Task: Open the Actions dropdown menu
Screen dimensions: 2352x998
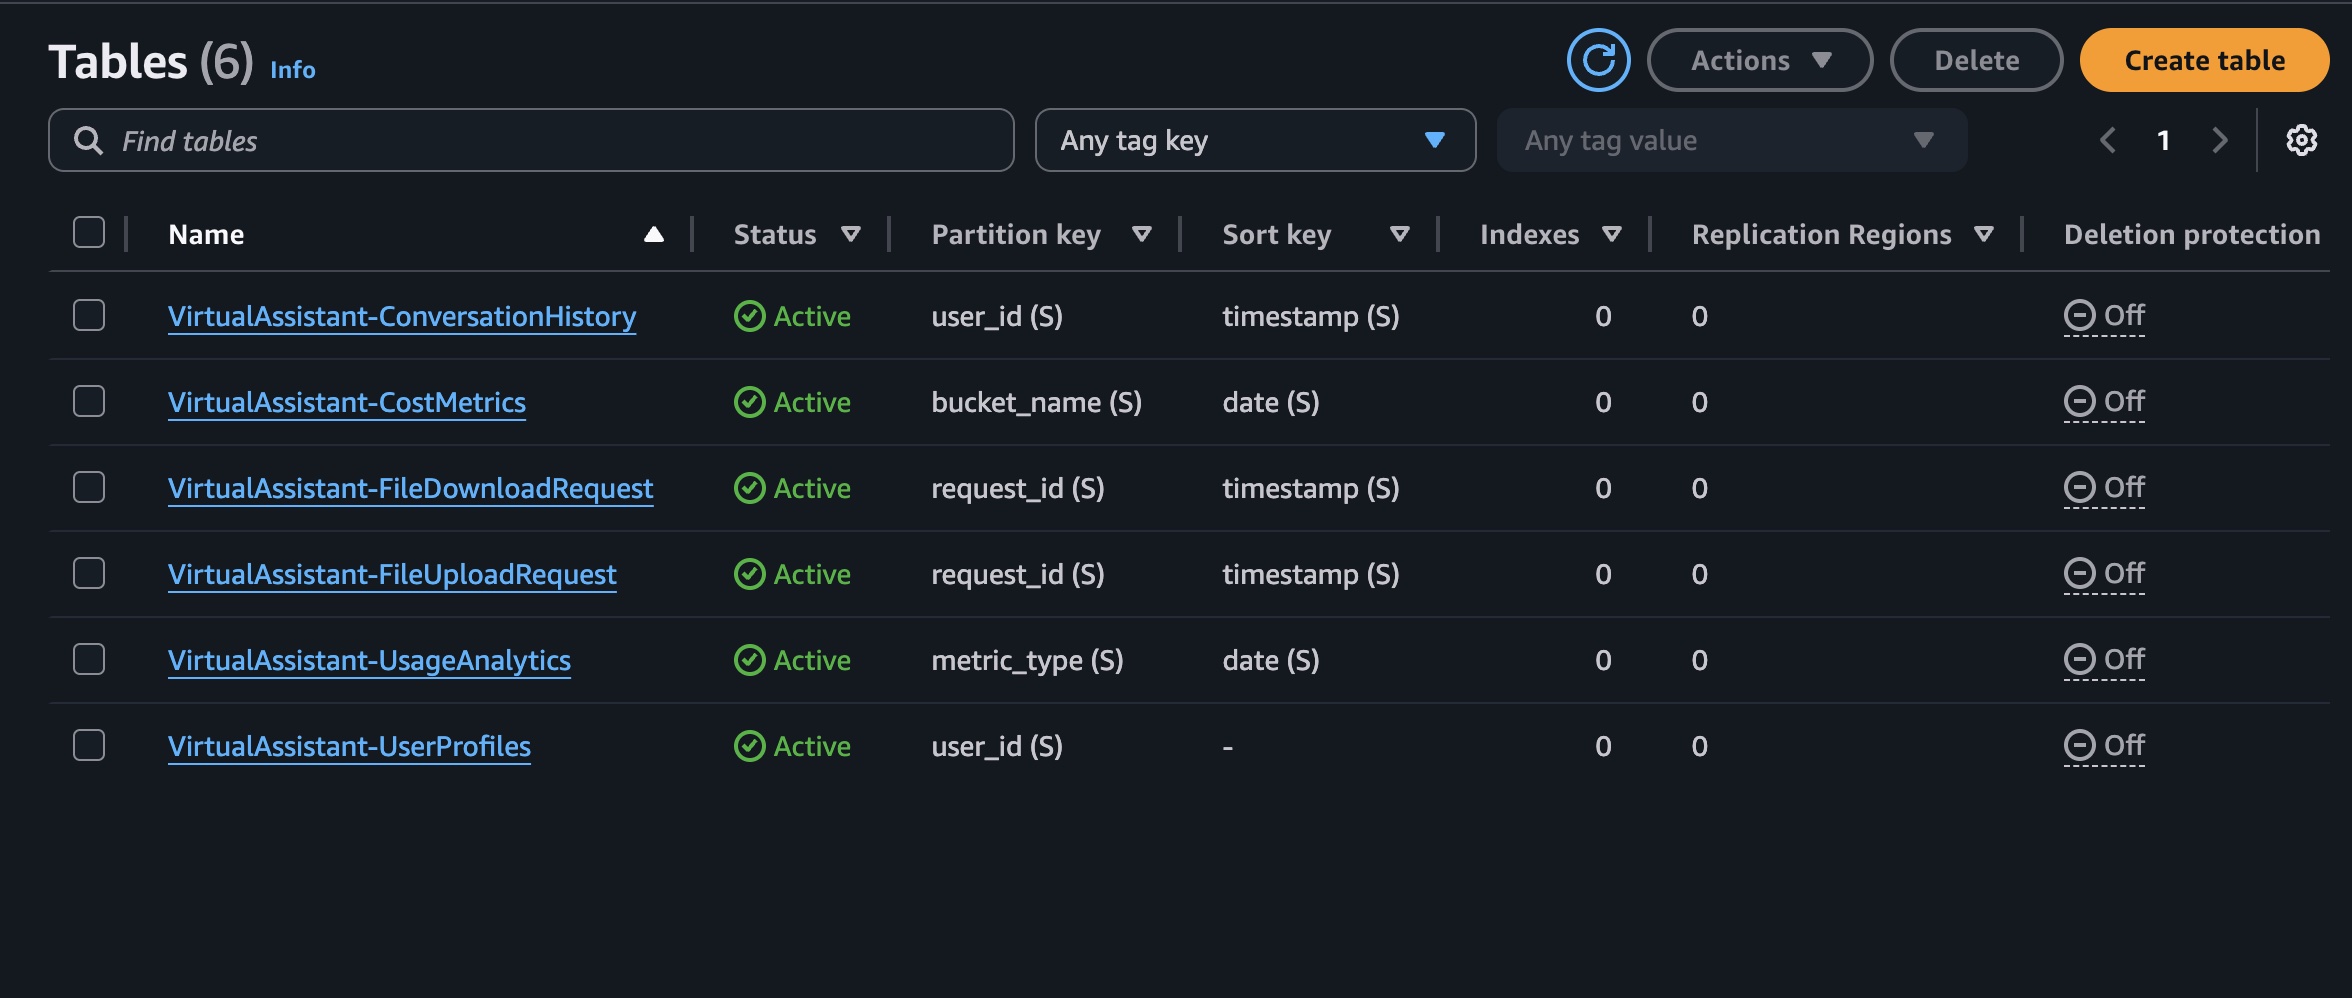Action: (x=1759, y=60)
